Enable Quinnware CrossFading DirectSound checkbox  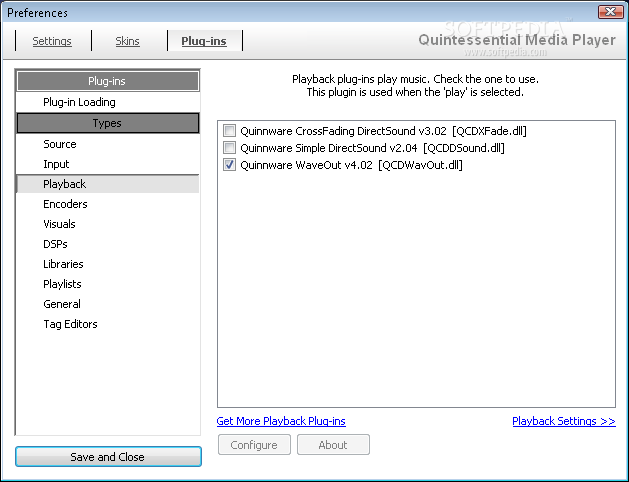click(229, 131)
